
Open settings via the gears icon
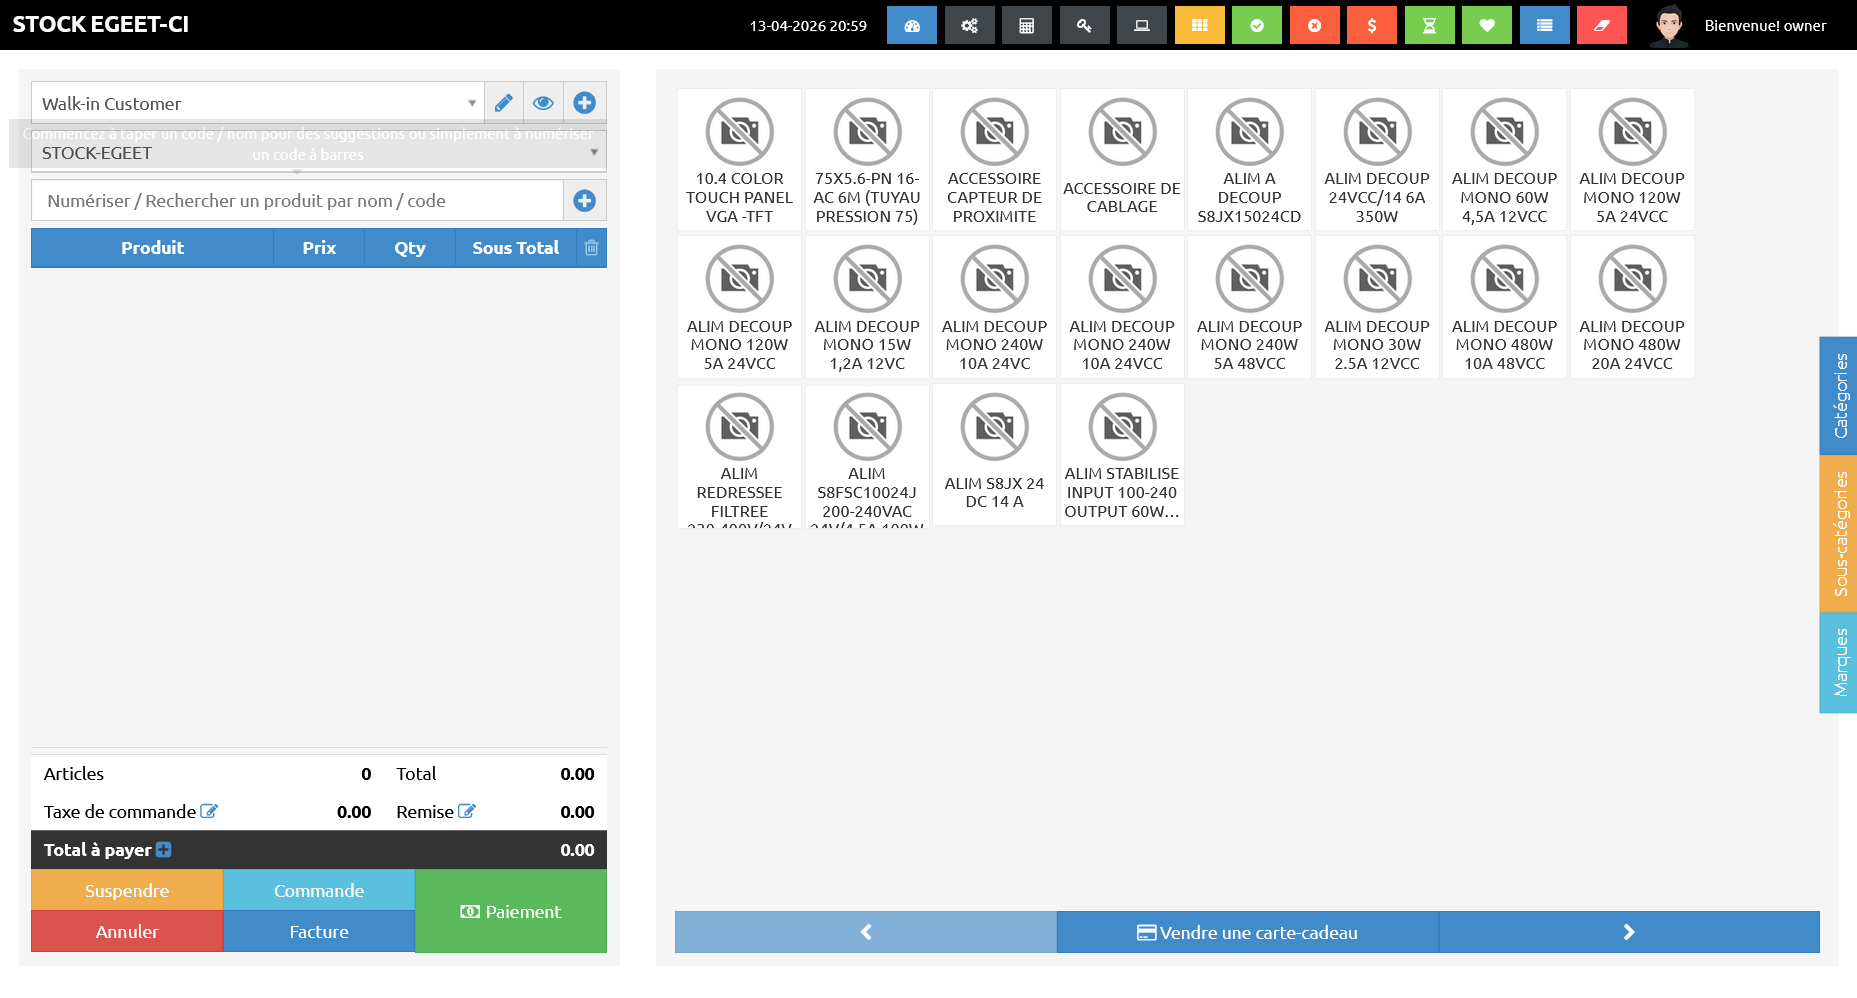pos(969,26)
